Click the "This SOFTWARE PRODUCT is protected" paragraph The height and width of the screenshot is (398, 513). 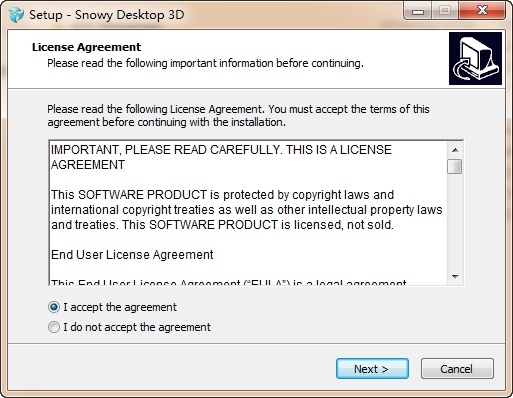click(247, 210)
